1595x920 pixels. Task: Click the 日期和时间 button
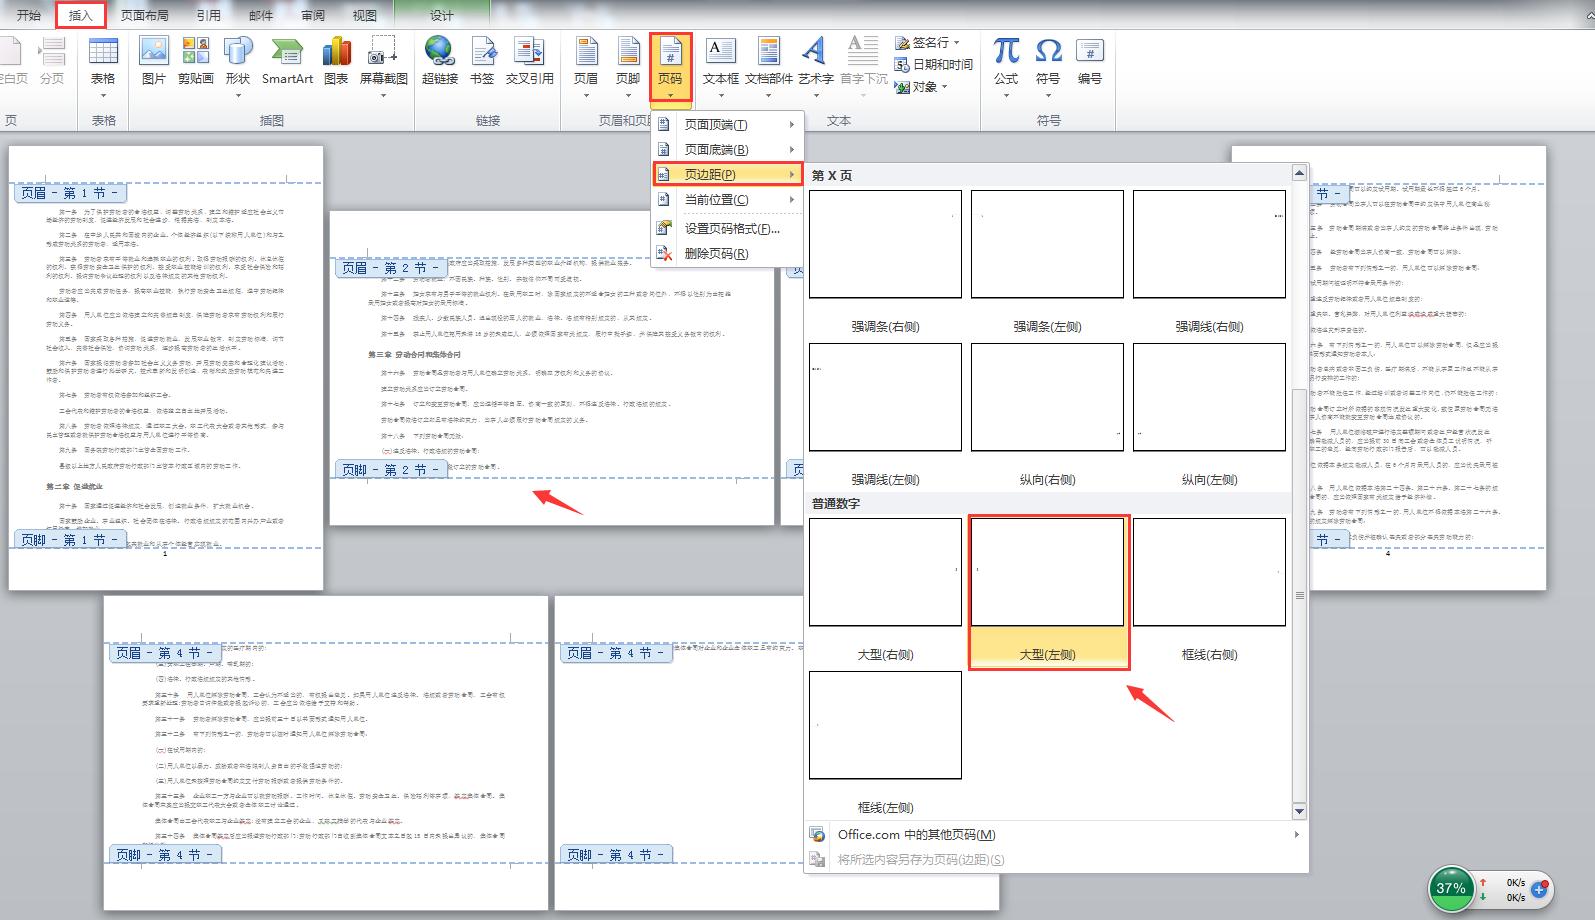934,64
